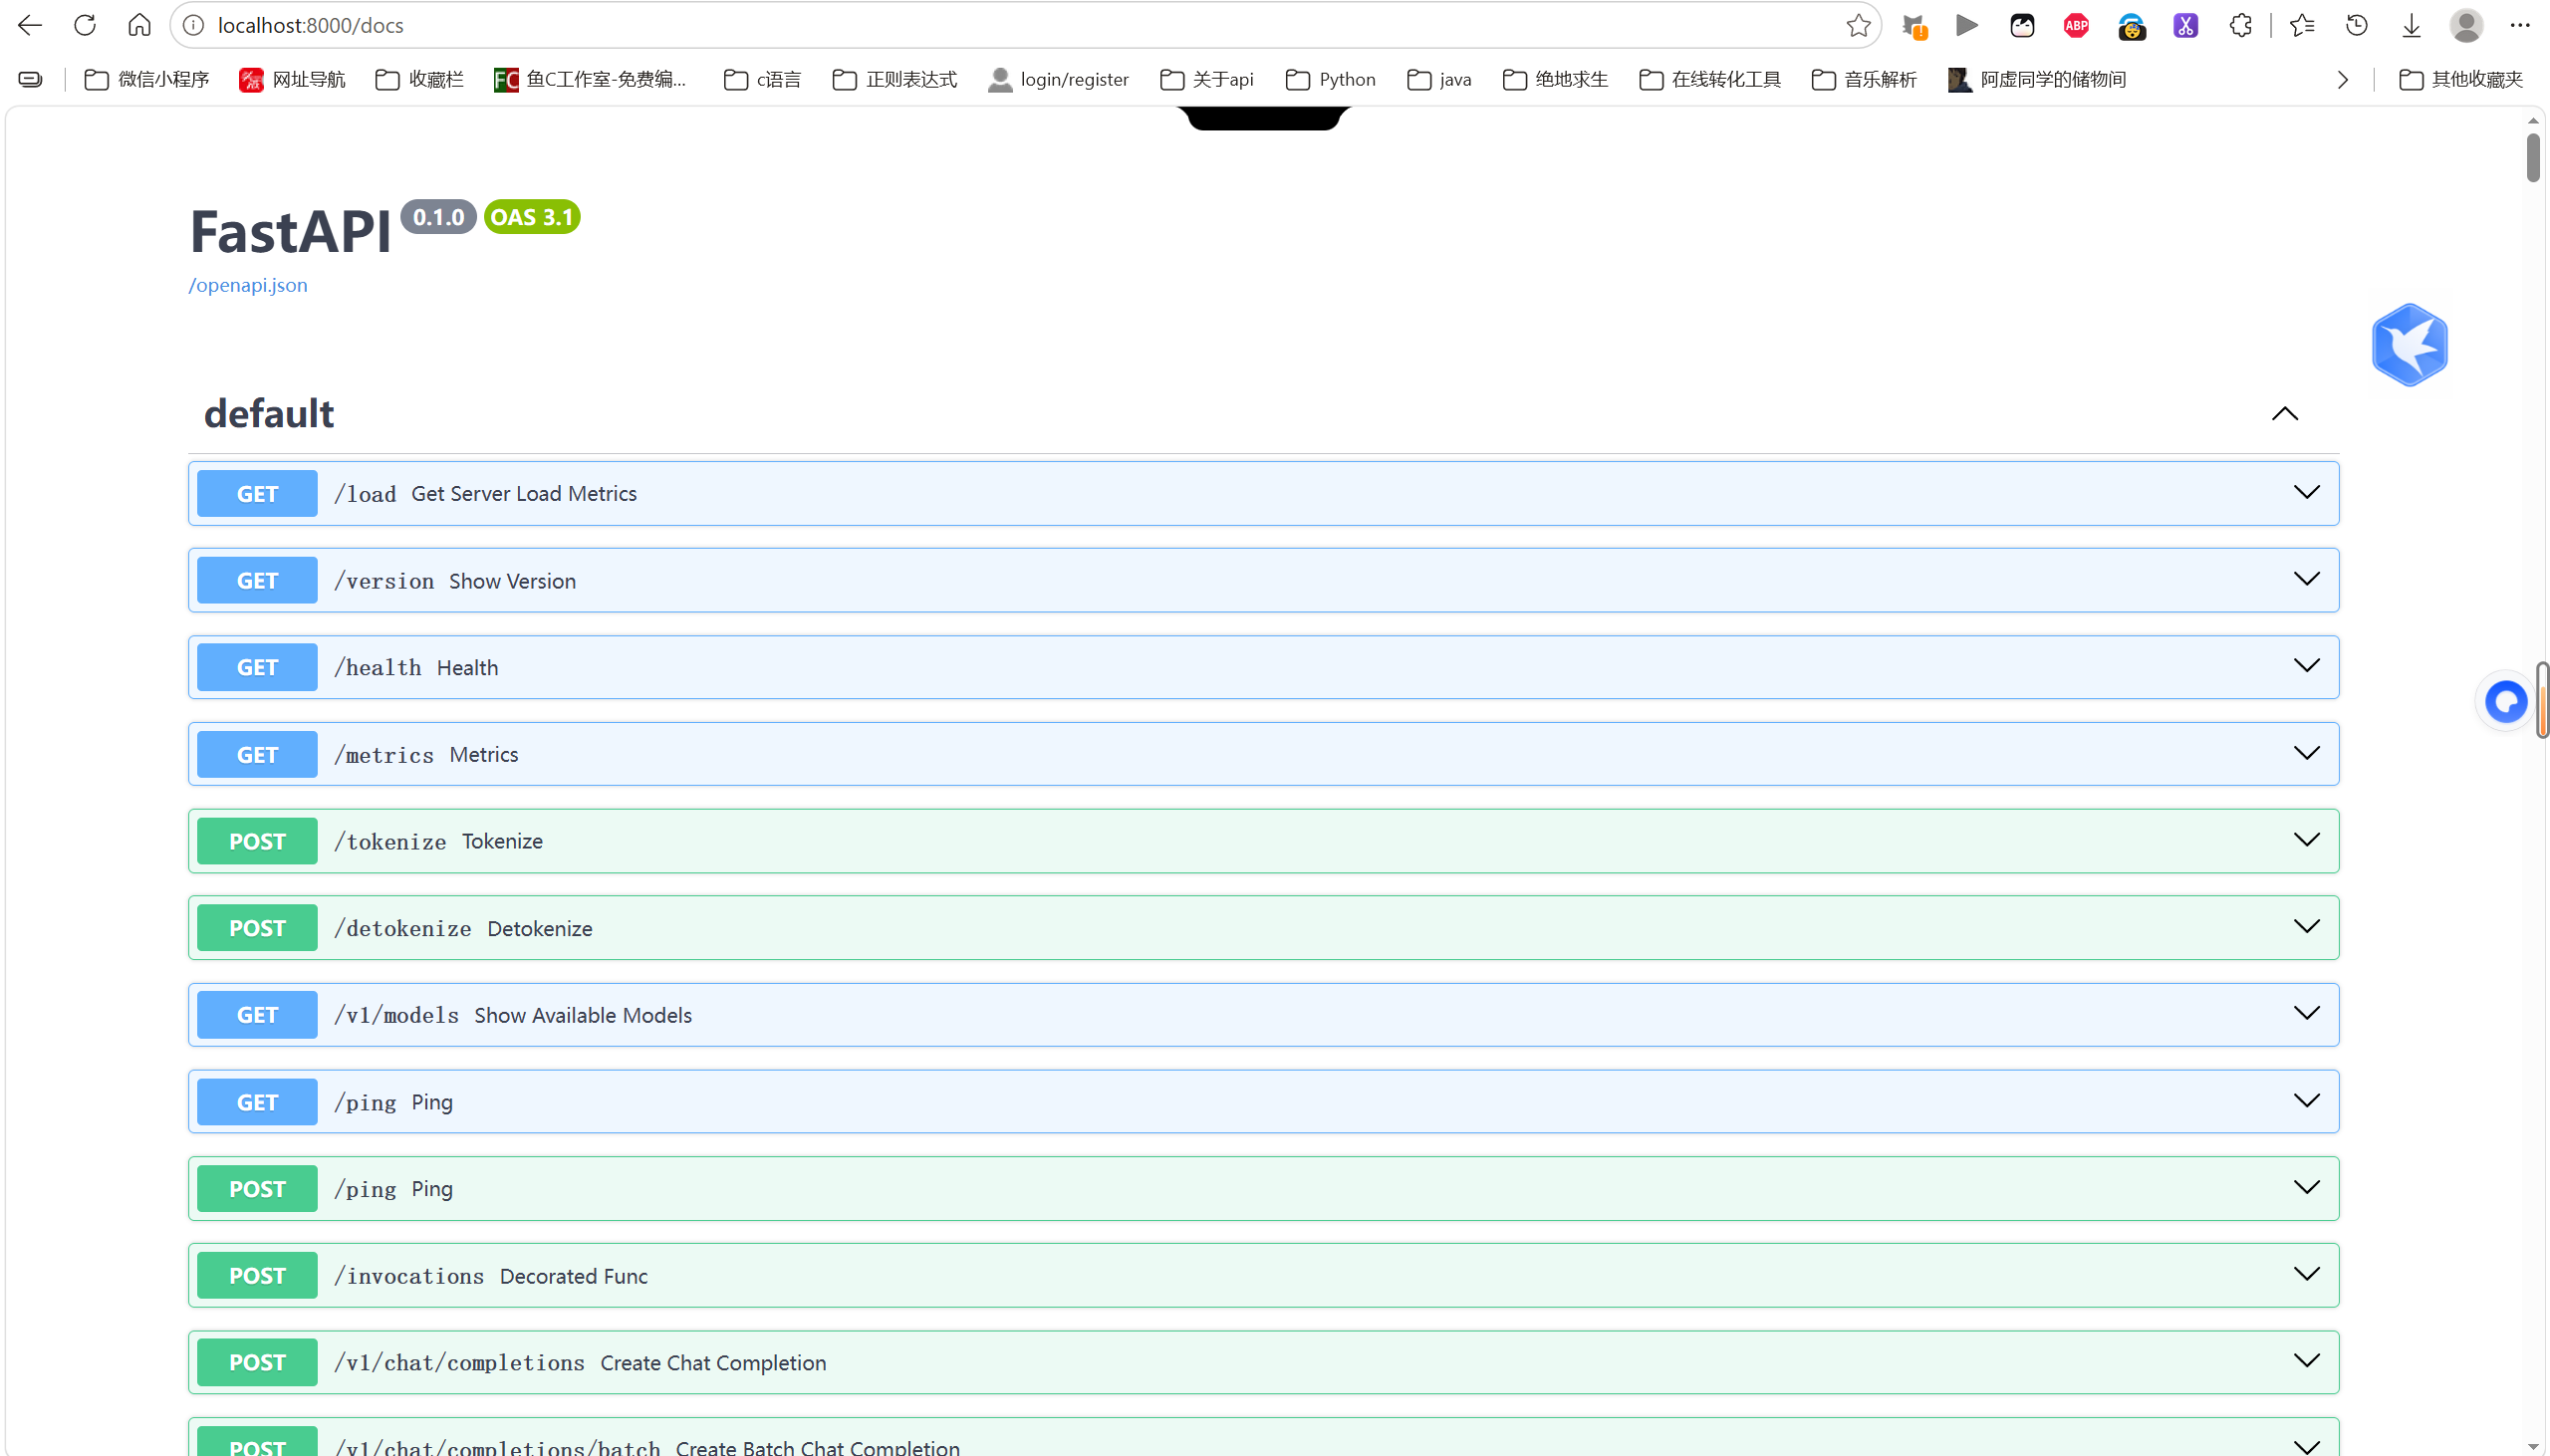Open the login/register bookmark
This screenshot has height=1456, width=2550.
pos(1058,79)
